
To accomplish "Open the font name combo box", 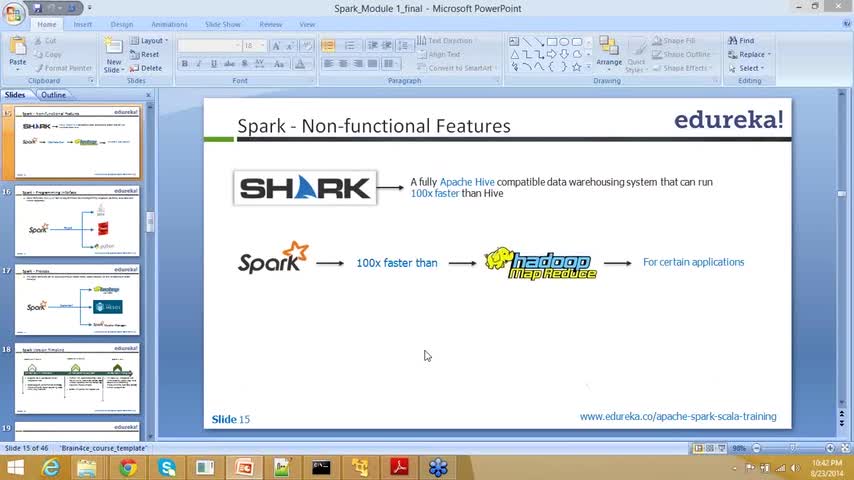I will point(209,46).
